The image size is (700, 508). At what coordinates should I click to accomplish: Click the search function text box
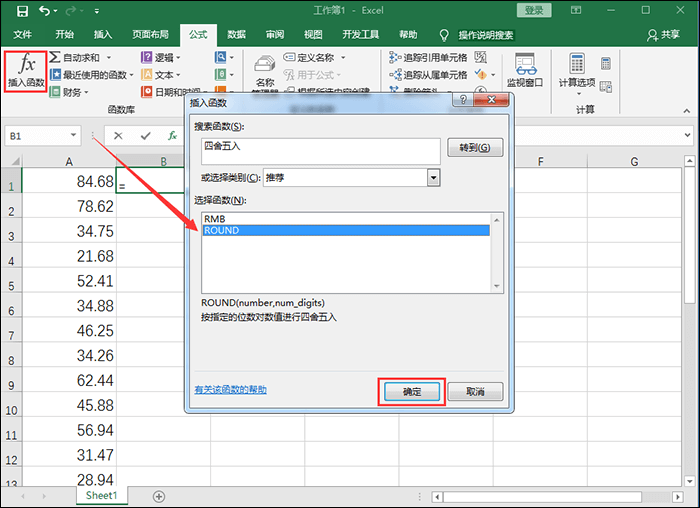[321, 151]
